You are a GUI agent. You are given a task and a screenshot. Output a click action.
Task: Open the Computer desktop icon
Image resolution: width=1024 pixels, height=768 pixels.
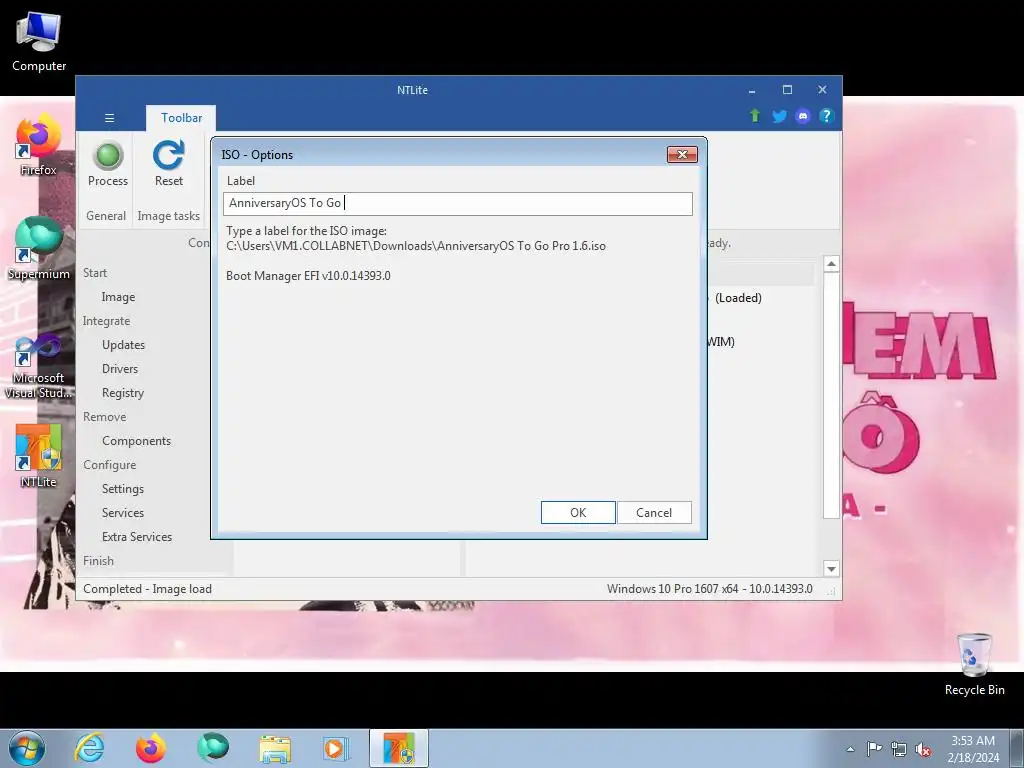39,40
